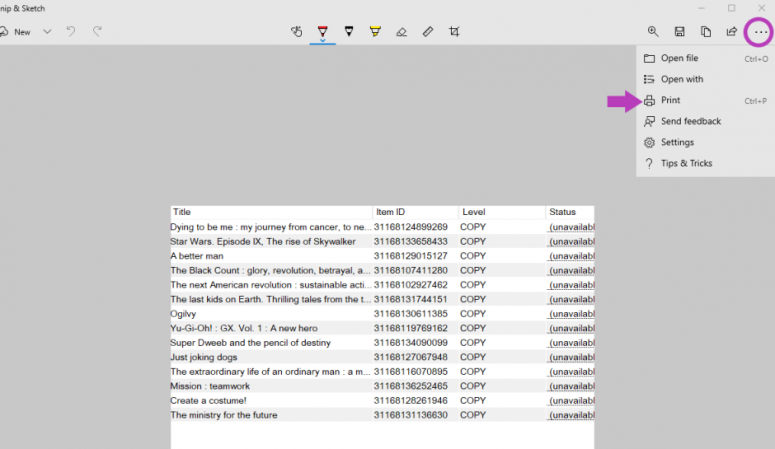This screenshot has width=775, height=449.
Task: Start a New snip
Action: (16, 32)
